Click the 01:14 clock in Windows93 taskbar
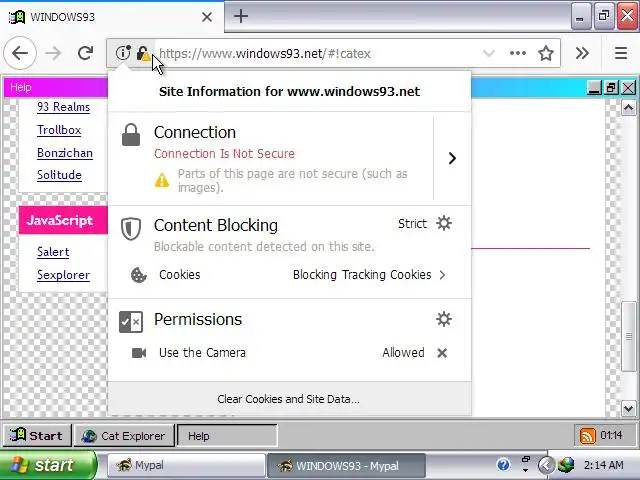 tap(611, 435)
